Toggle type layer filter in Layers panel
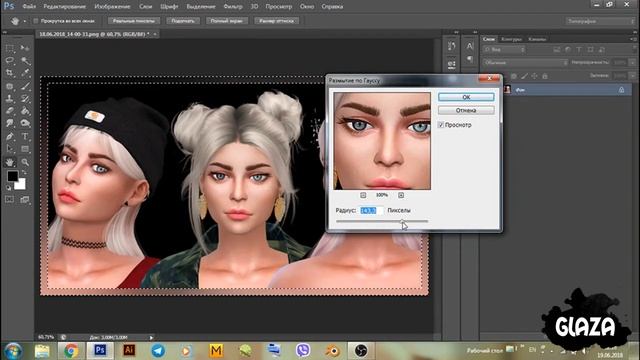This screenshot has width=640, height=360. point(579,50)
